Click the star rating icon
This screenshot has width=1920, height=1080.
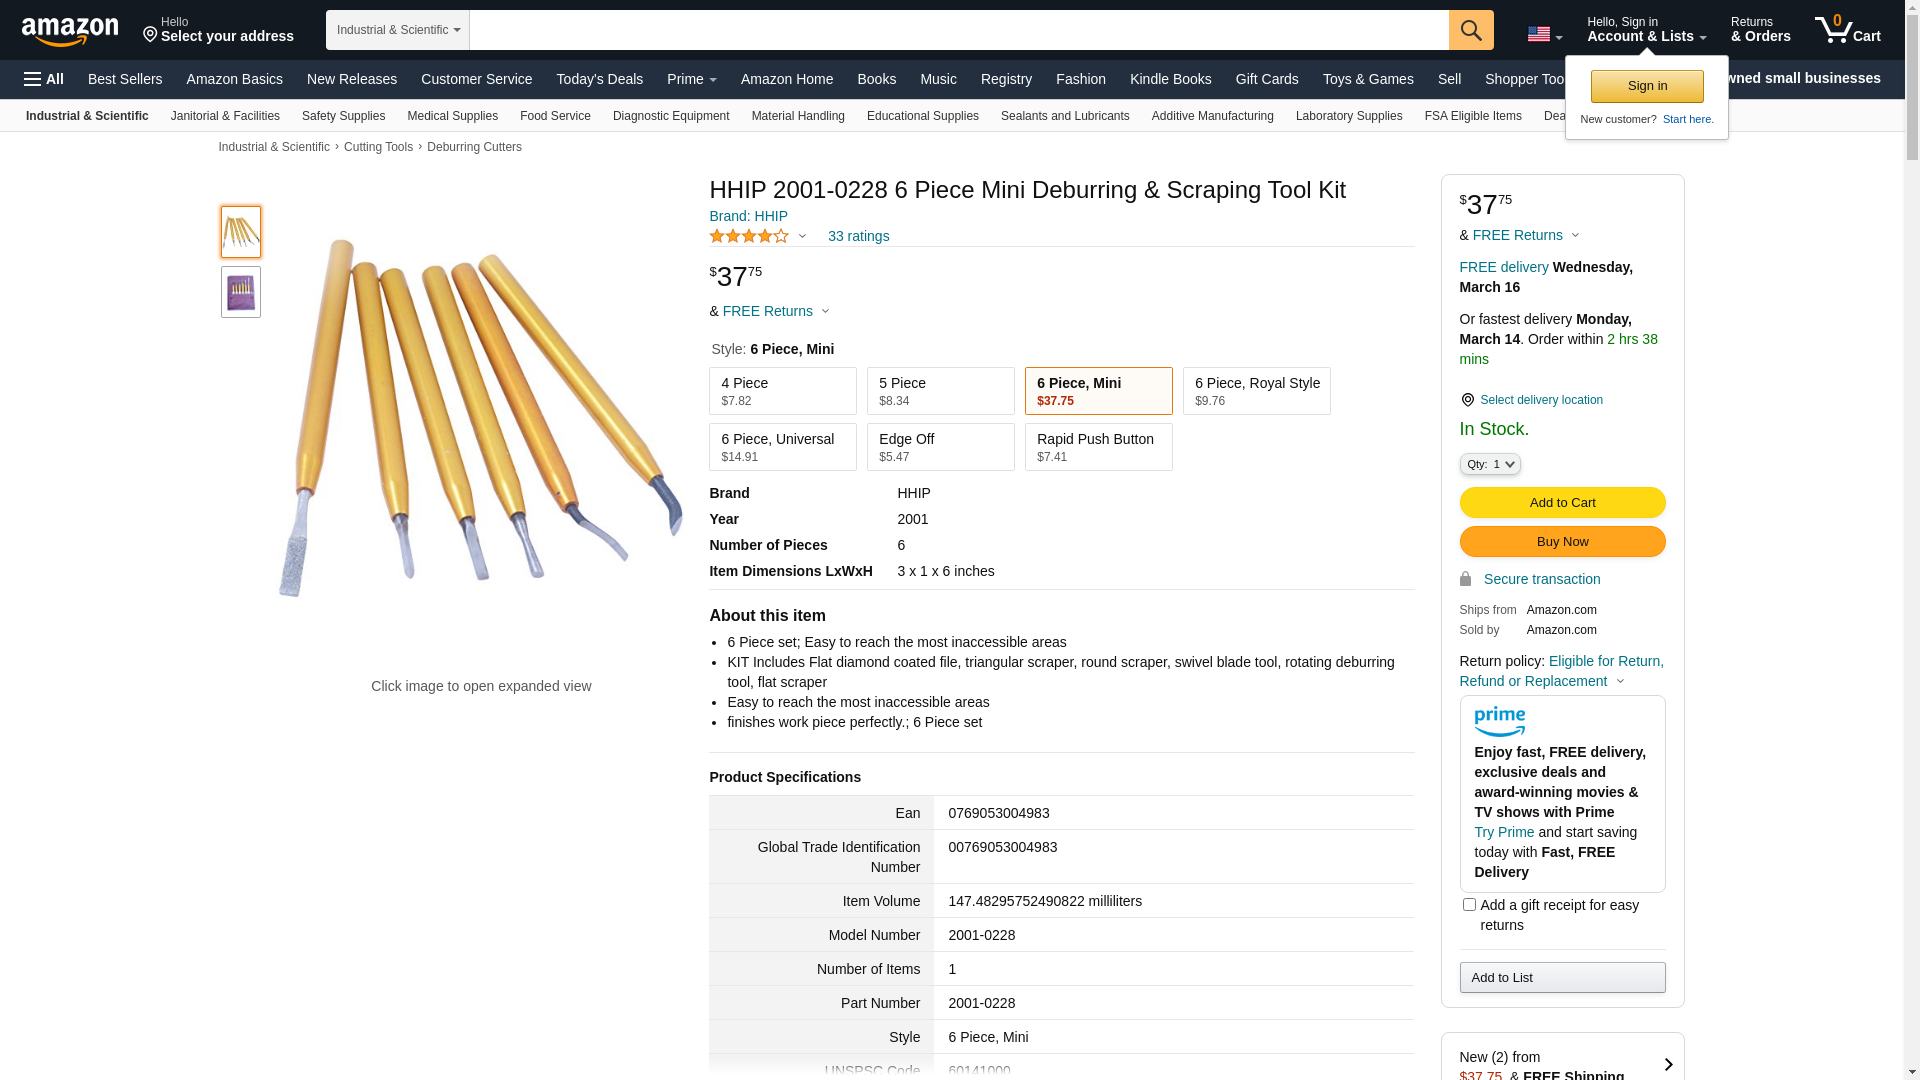click(749, 236)
